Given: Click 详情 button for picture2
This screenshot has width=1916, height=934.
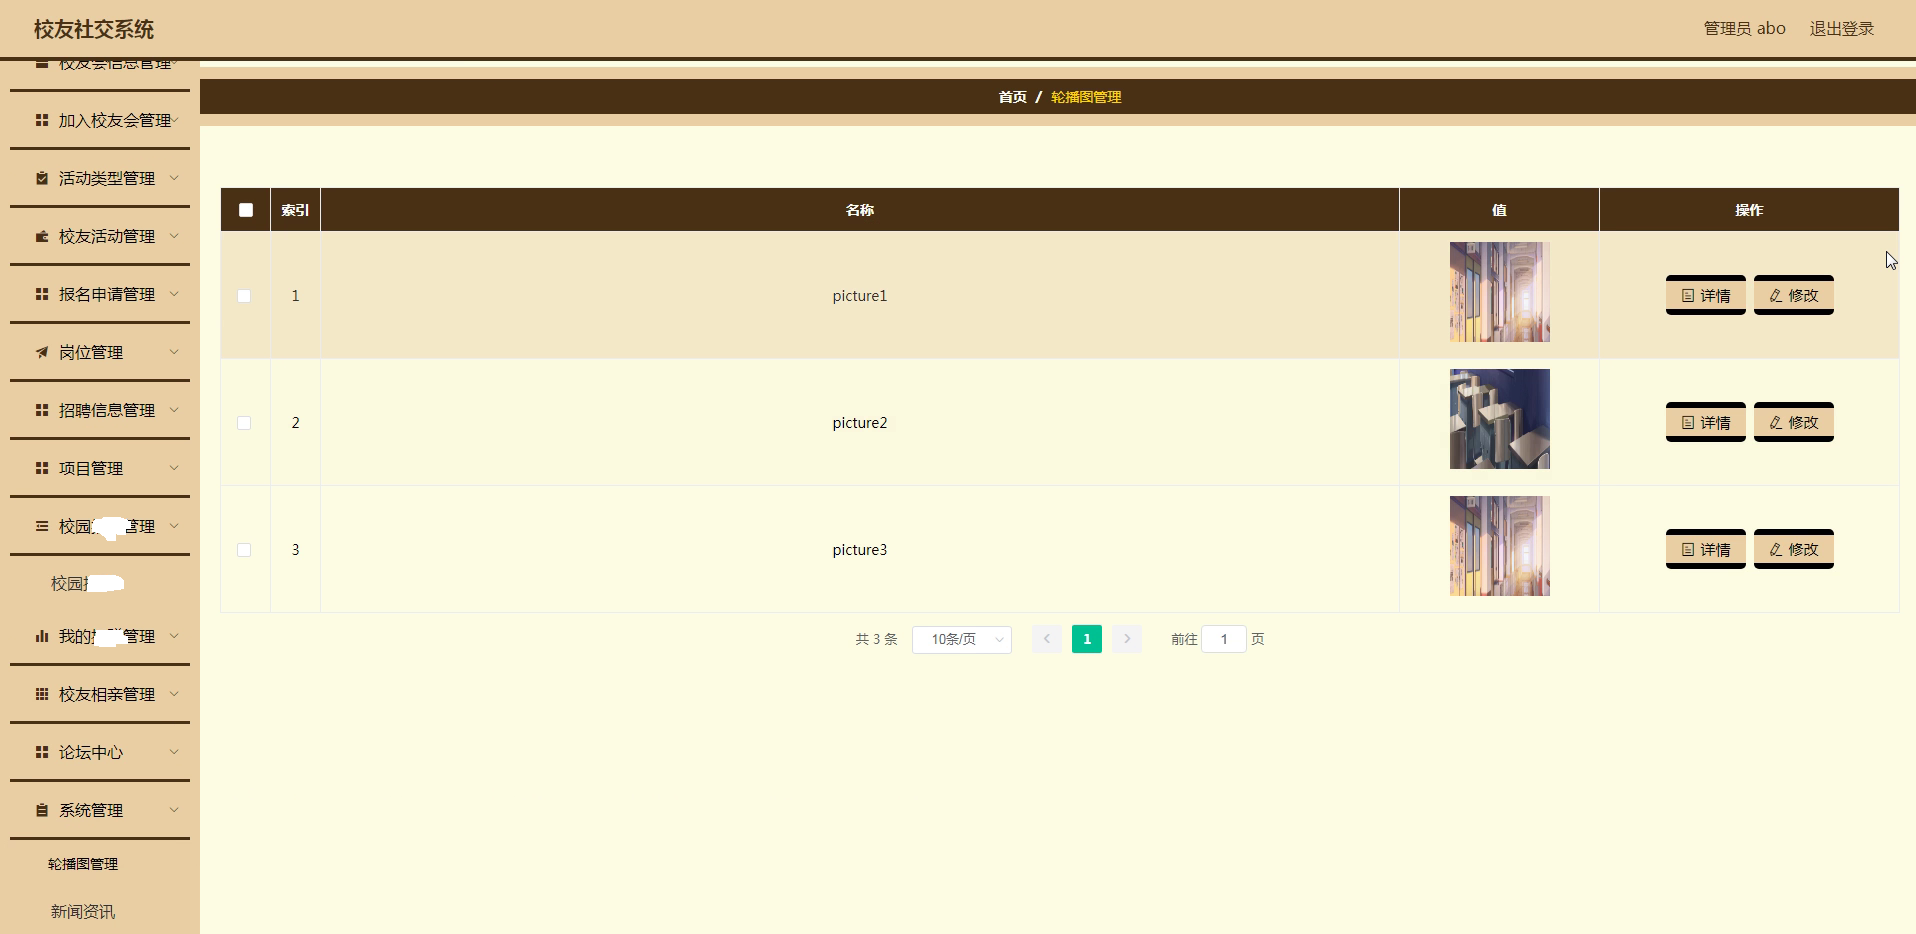Looking at the screenshot, I should (x=1706, y=422).
